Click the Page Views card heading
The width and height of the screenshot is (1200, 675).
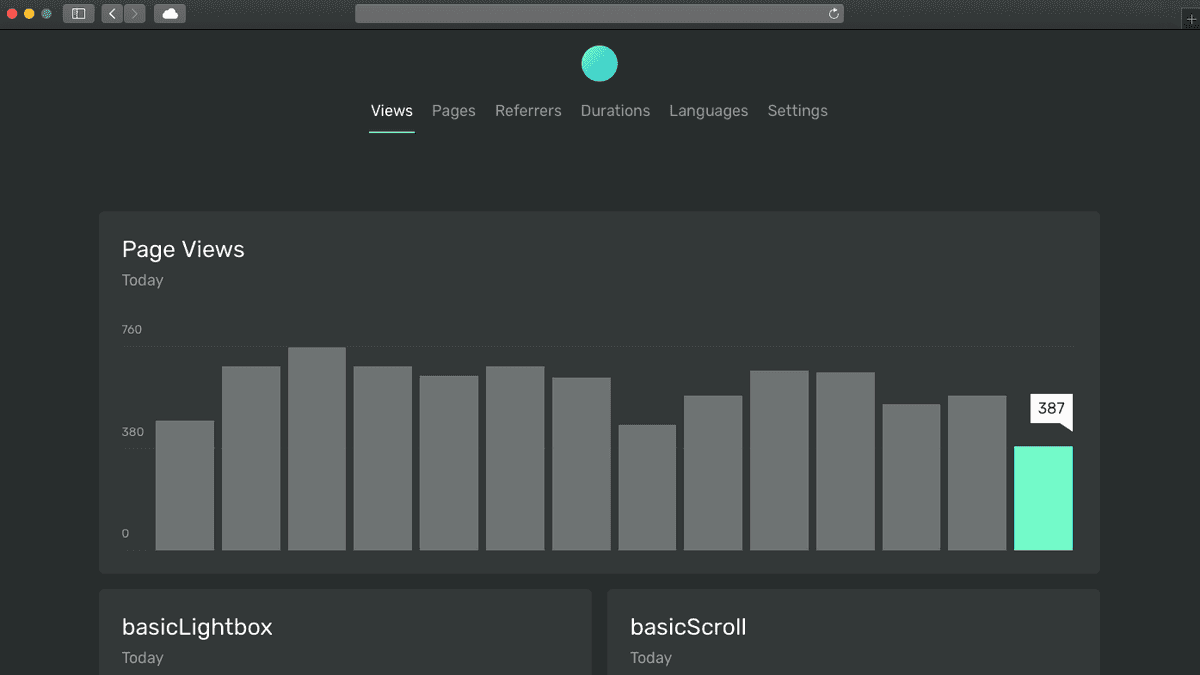[183, 249]
